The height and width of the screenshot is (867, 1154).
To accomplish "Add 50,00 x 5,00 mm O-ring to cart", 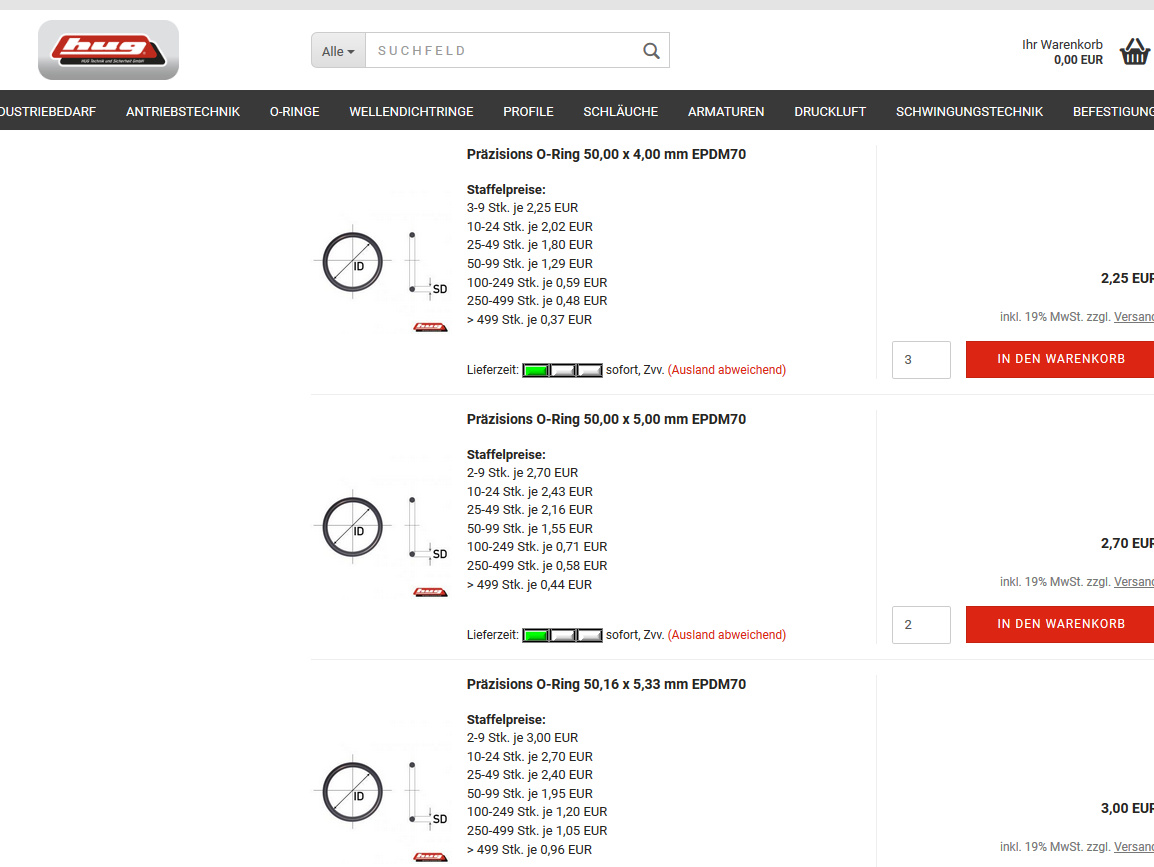I will point(1060,624).
